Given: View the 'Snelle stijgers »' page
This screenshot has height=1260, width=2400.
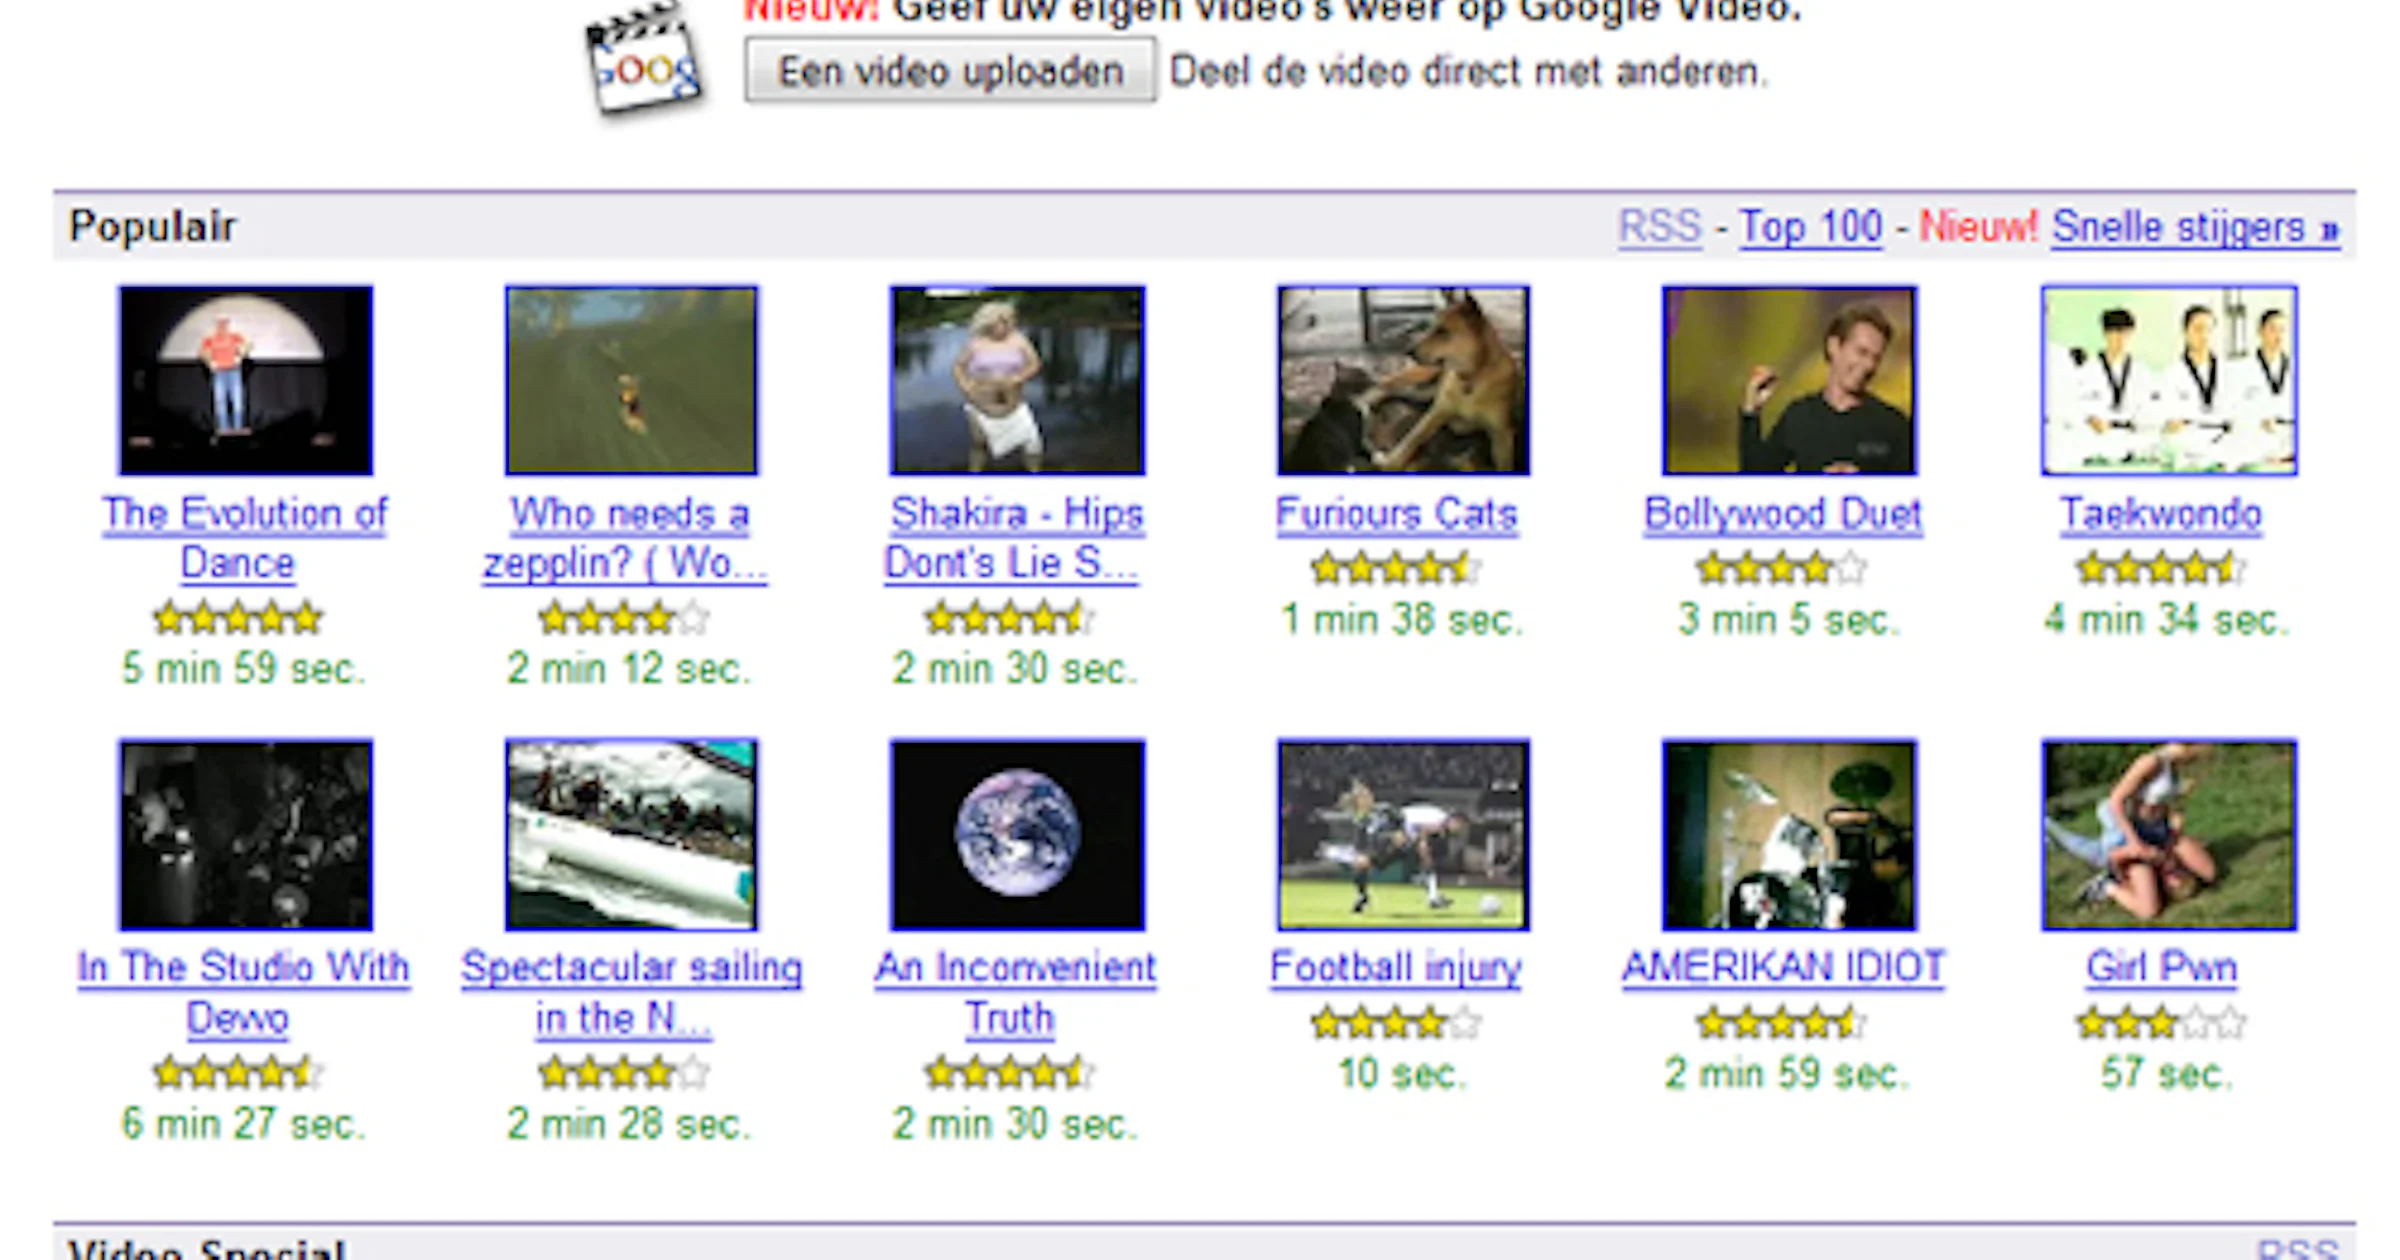Looking at the screenshot, I should tap(2193, 227).
